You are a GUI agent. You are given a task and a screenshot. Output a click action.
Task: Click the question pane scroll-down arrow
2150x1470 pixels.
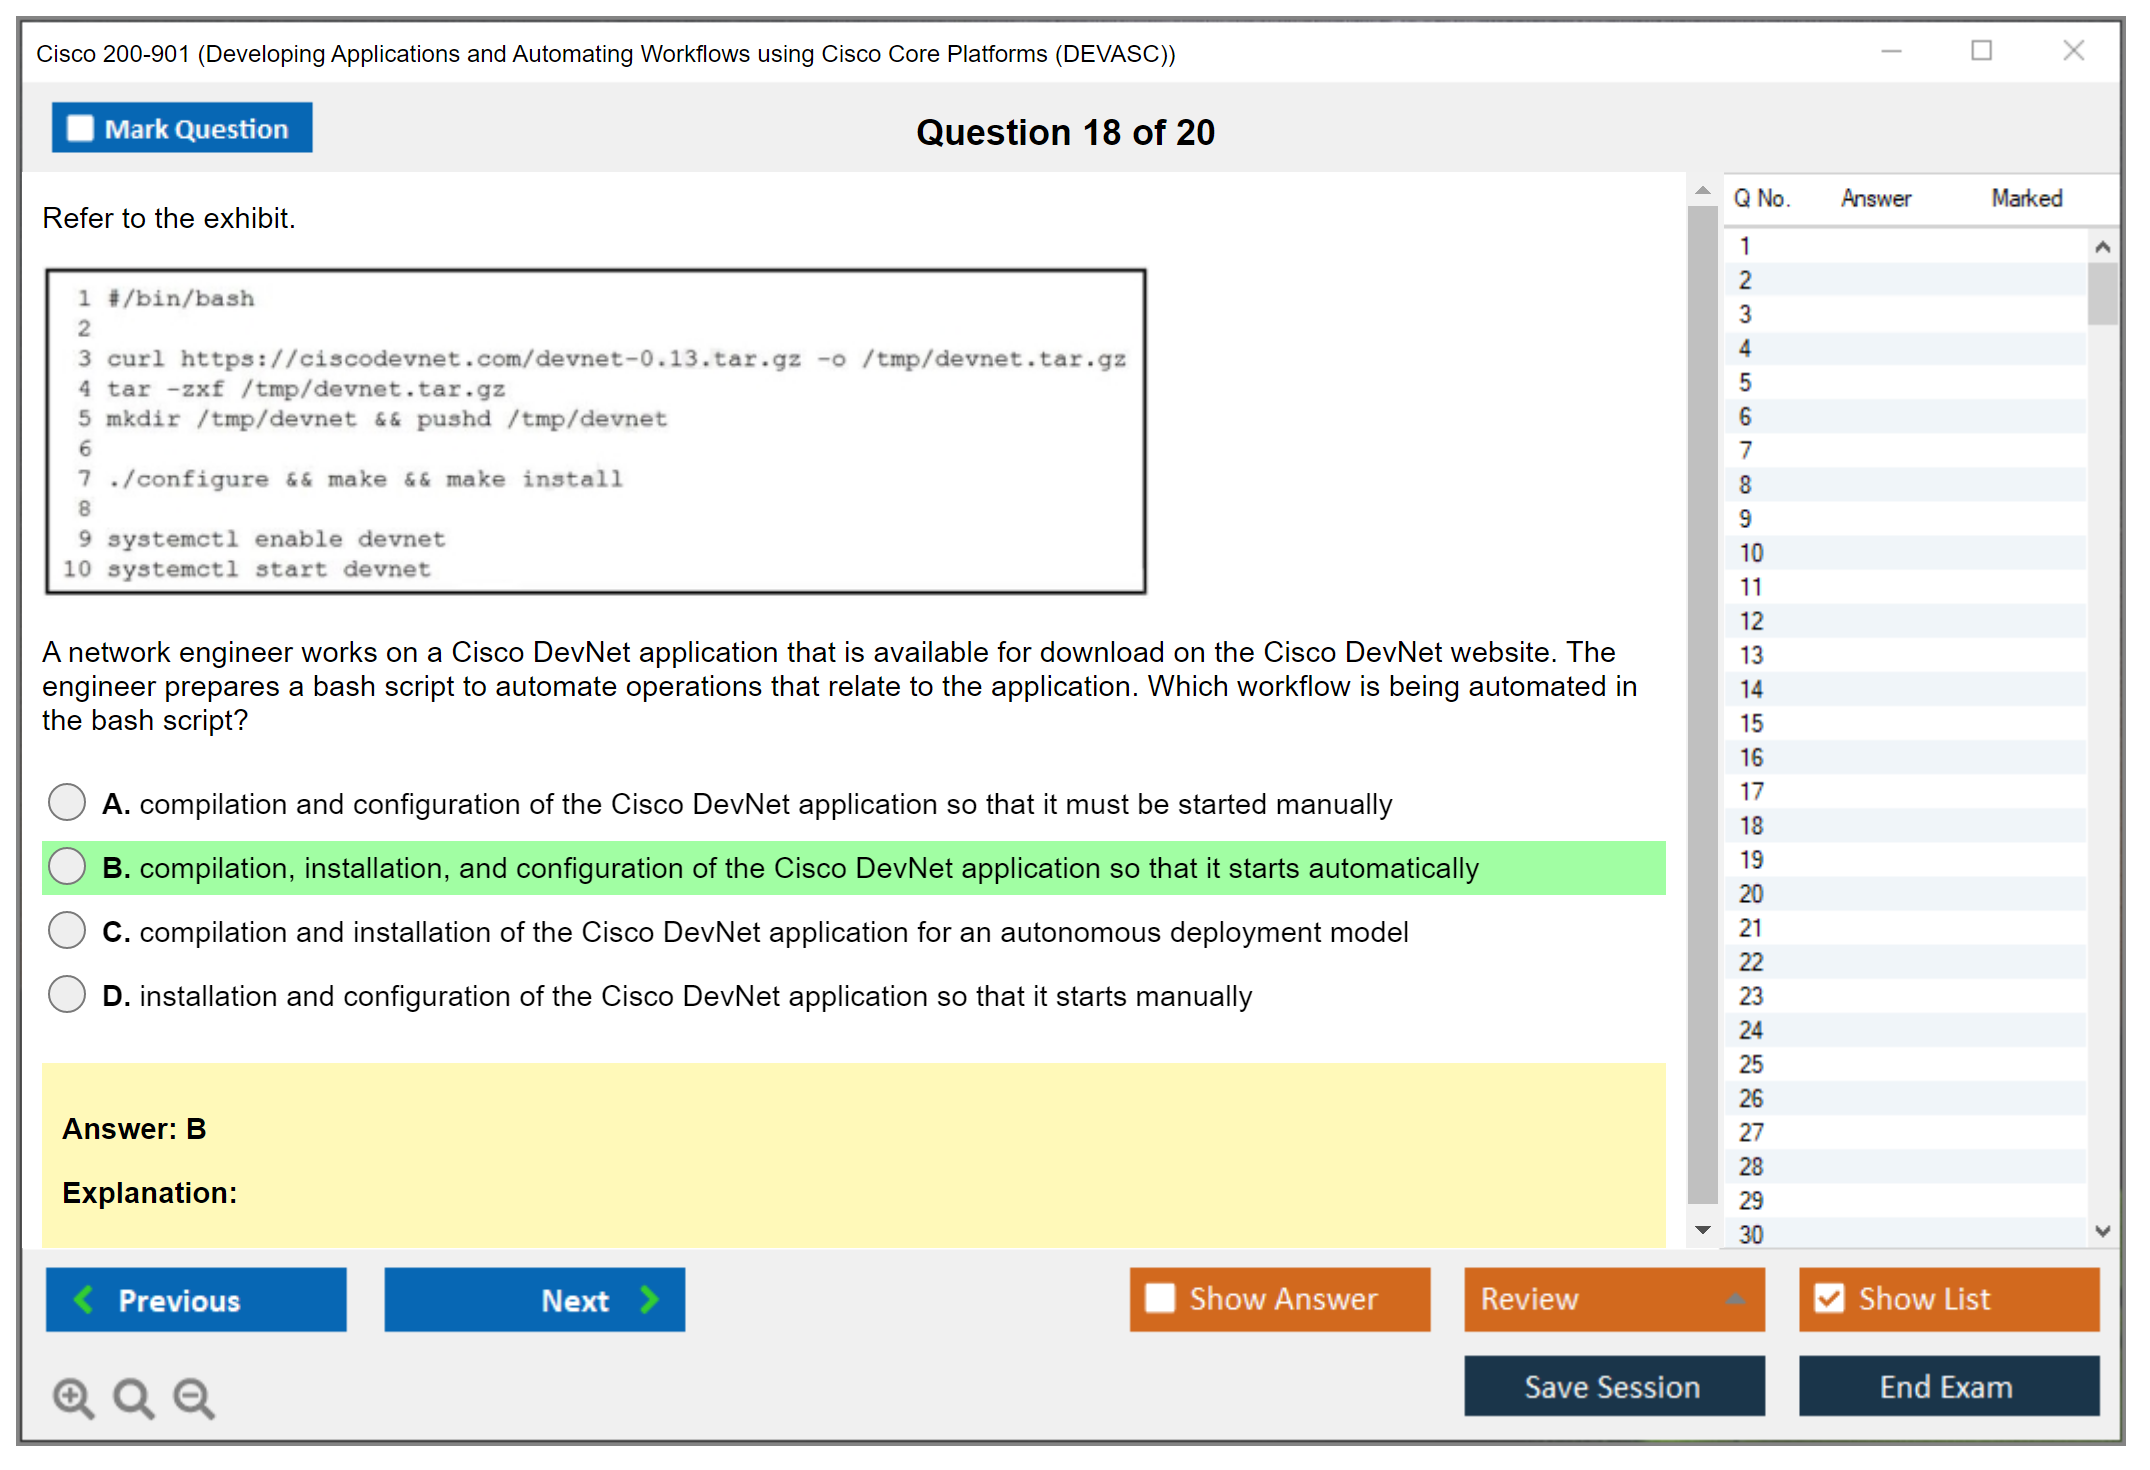[1703, 1230]
